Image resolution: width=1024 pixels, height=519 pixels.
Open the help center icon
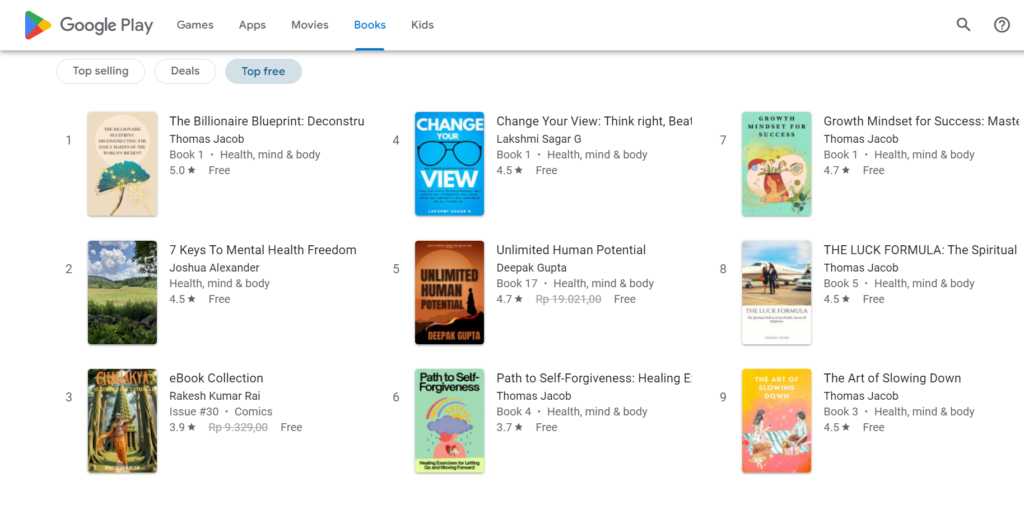click(1002, 25)
